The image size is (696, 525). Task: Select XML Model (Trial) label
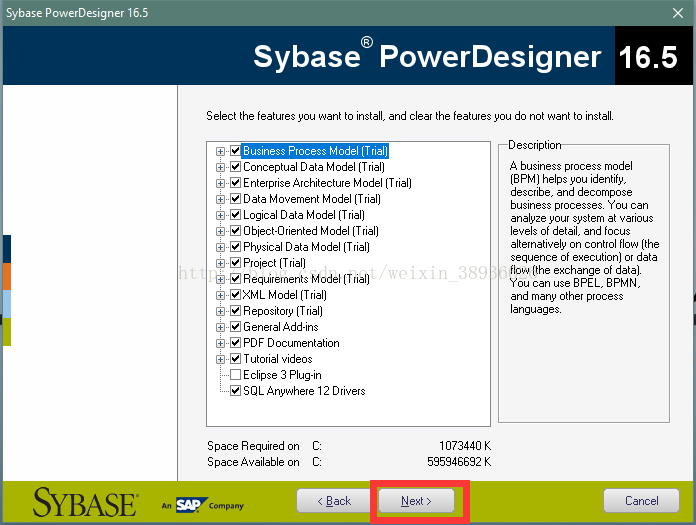(285, 295)
